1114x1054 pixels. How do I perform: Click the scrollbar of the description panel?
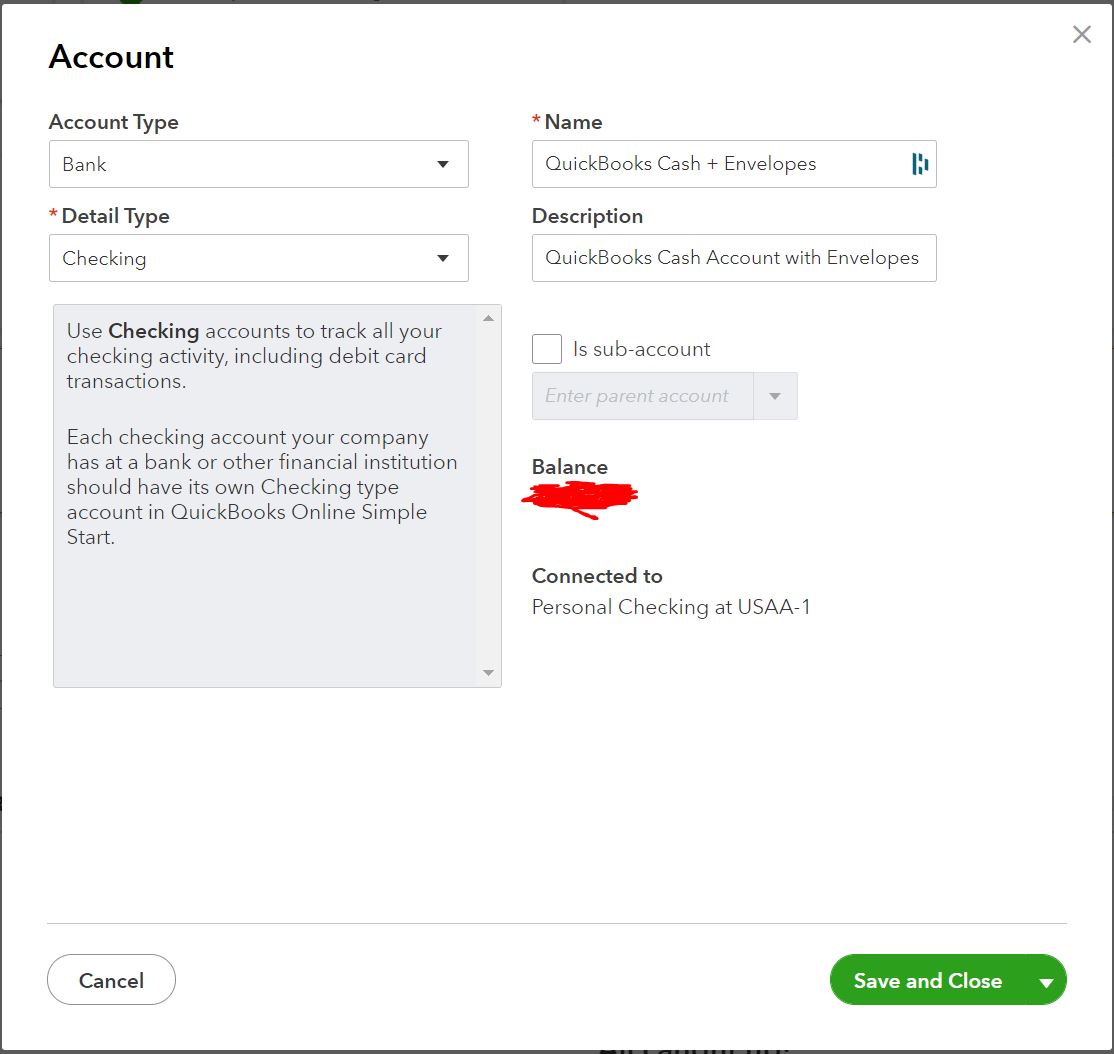click(488, 495)
